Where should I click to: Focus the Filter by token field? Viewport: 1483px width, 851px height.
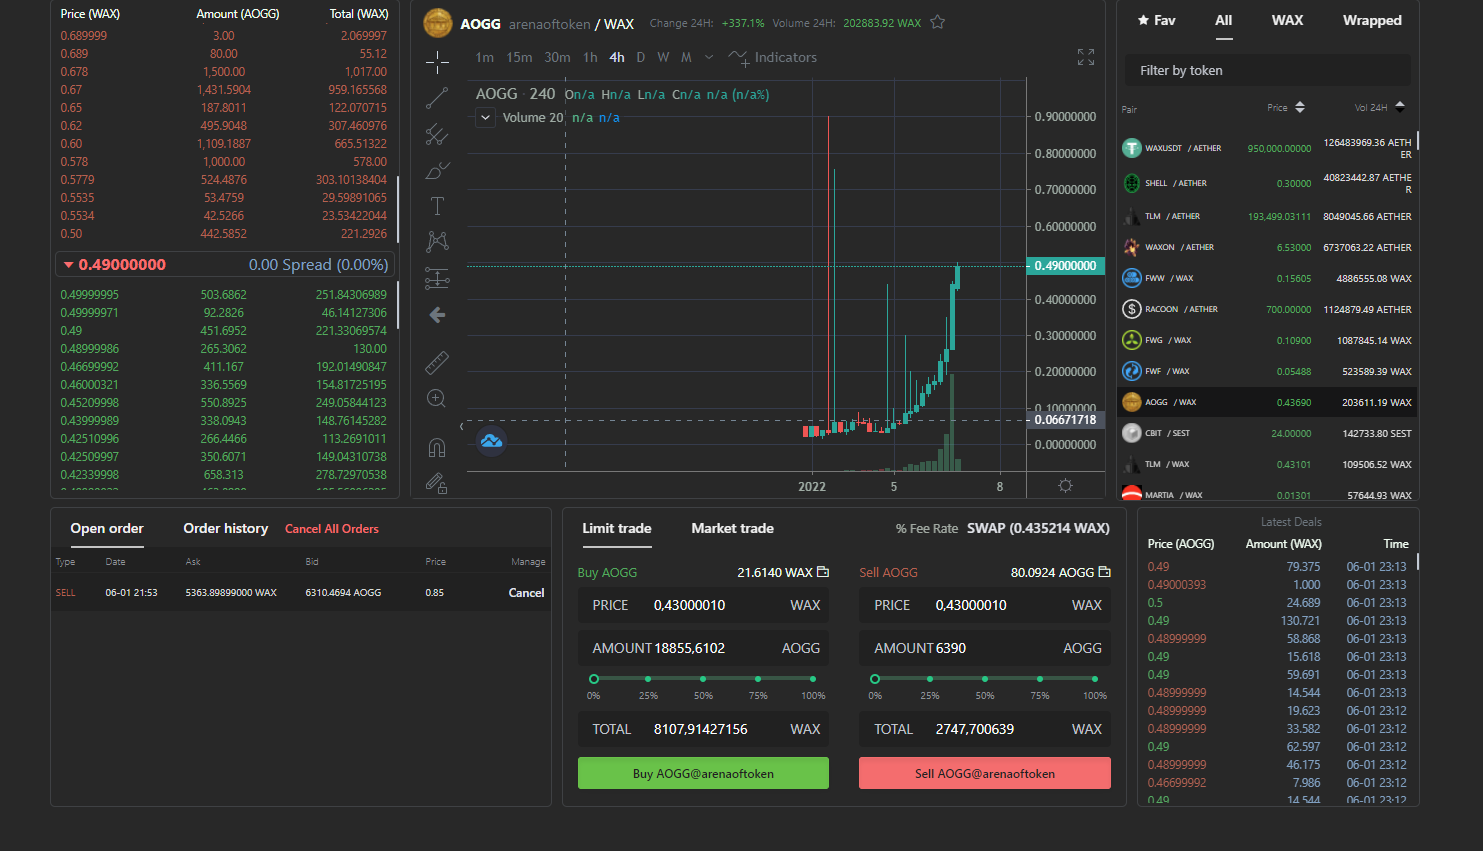(x=1267, y=70)
